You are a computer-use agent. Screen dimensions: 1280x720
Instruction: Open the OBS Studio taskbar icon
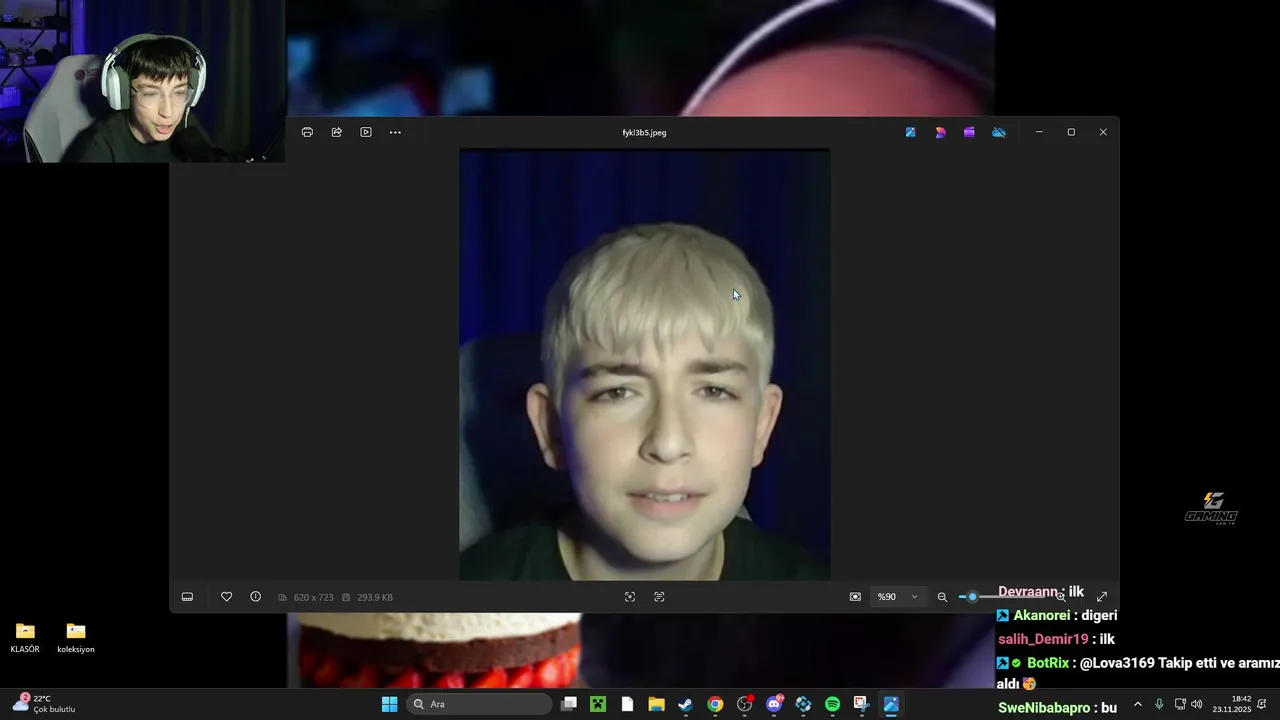point(744,704)
